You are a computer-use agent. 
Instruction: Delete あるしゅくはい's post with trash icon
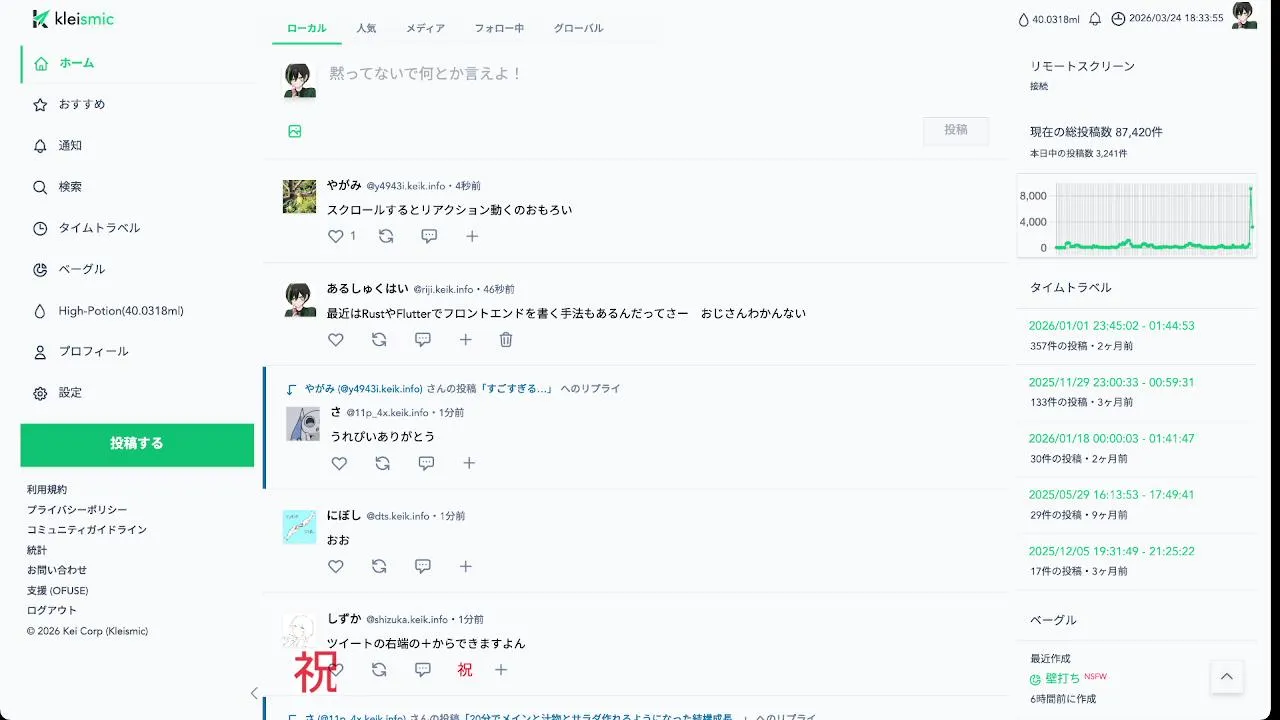click(x=506, y=340)
